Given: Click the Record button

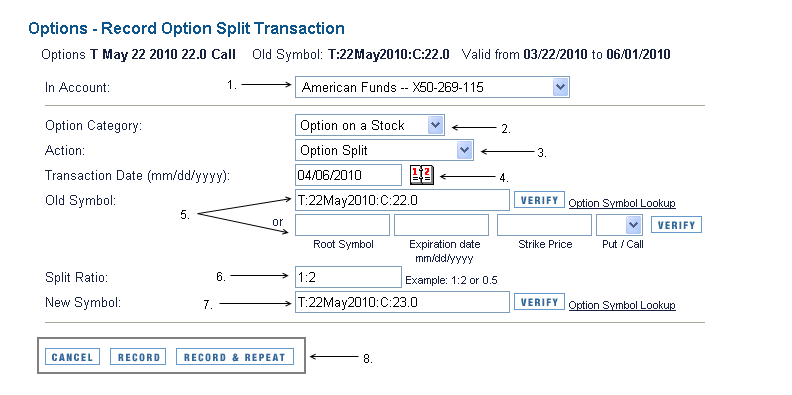Looking at the screenshot, I should pyautogui.click(x=138, y=357).
